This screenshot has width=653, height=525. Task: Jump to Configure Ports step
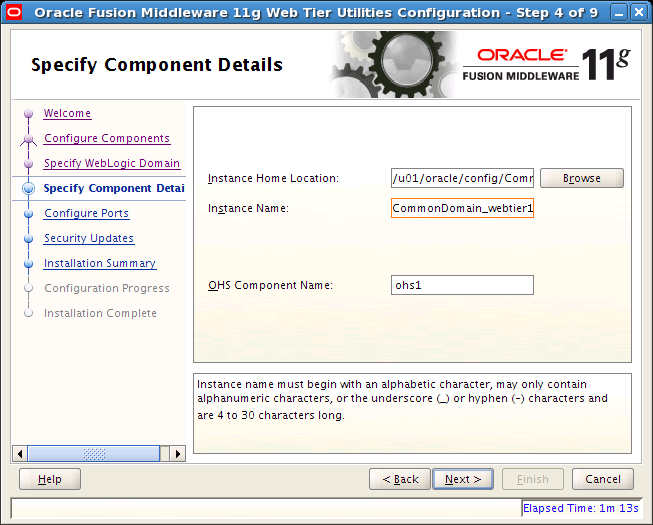point(87,213)
